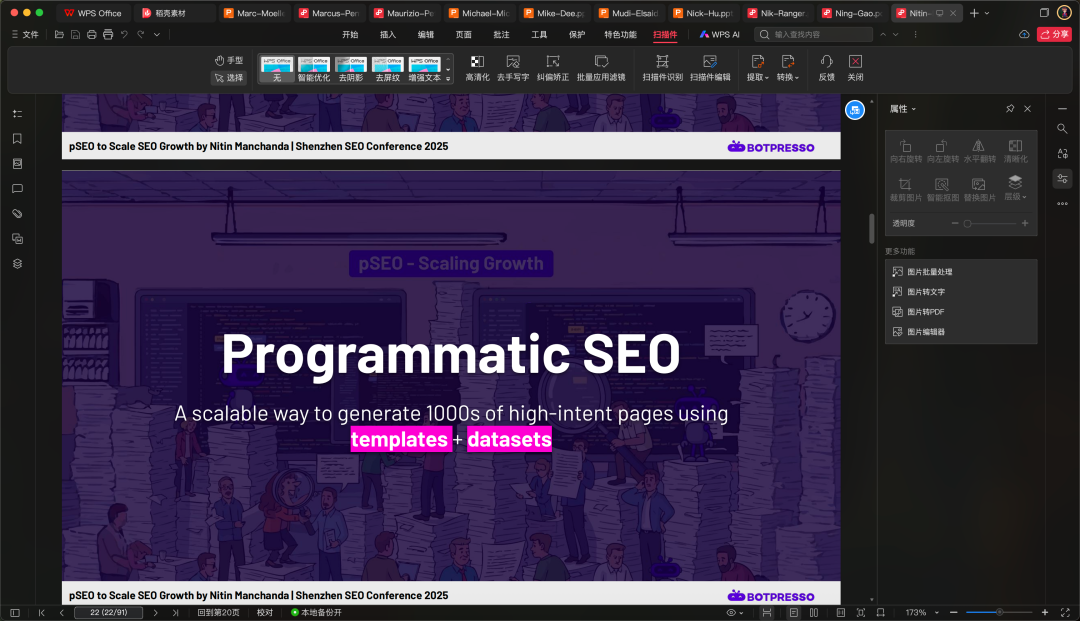This screenshot has width=1080, height=621.
Task: Pin the 属性 properties panel
Action: [1010, 109]
